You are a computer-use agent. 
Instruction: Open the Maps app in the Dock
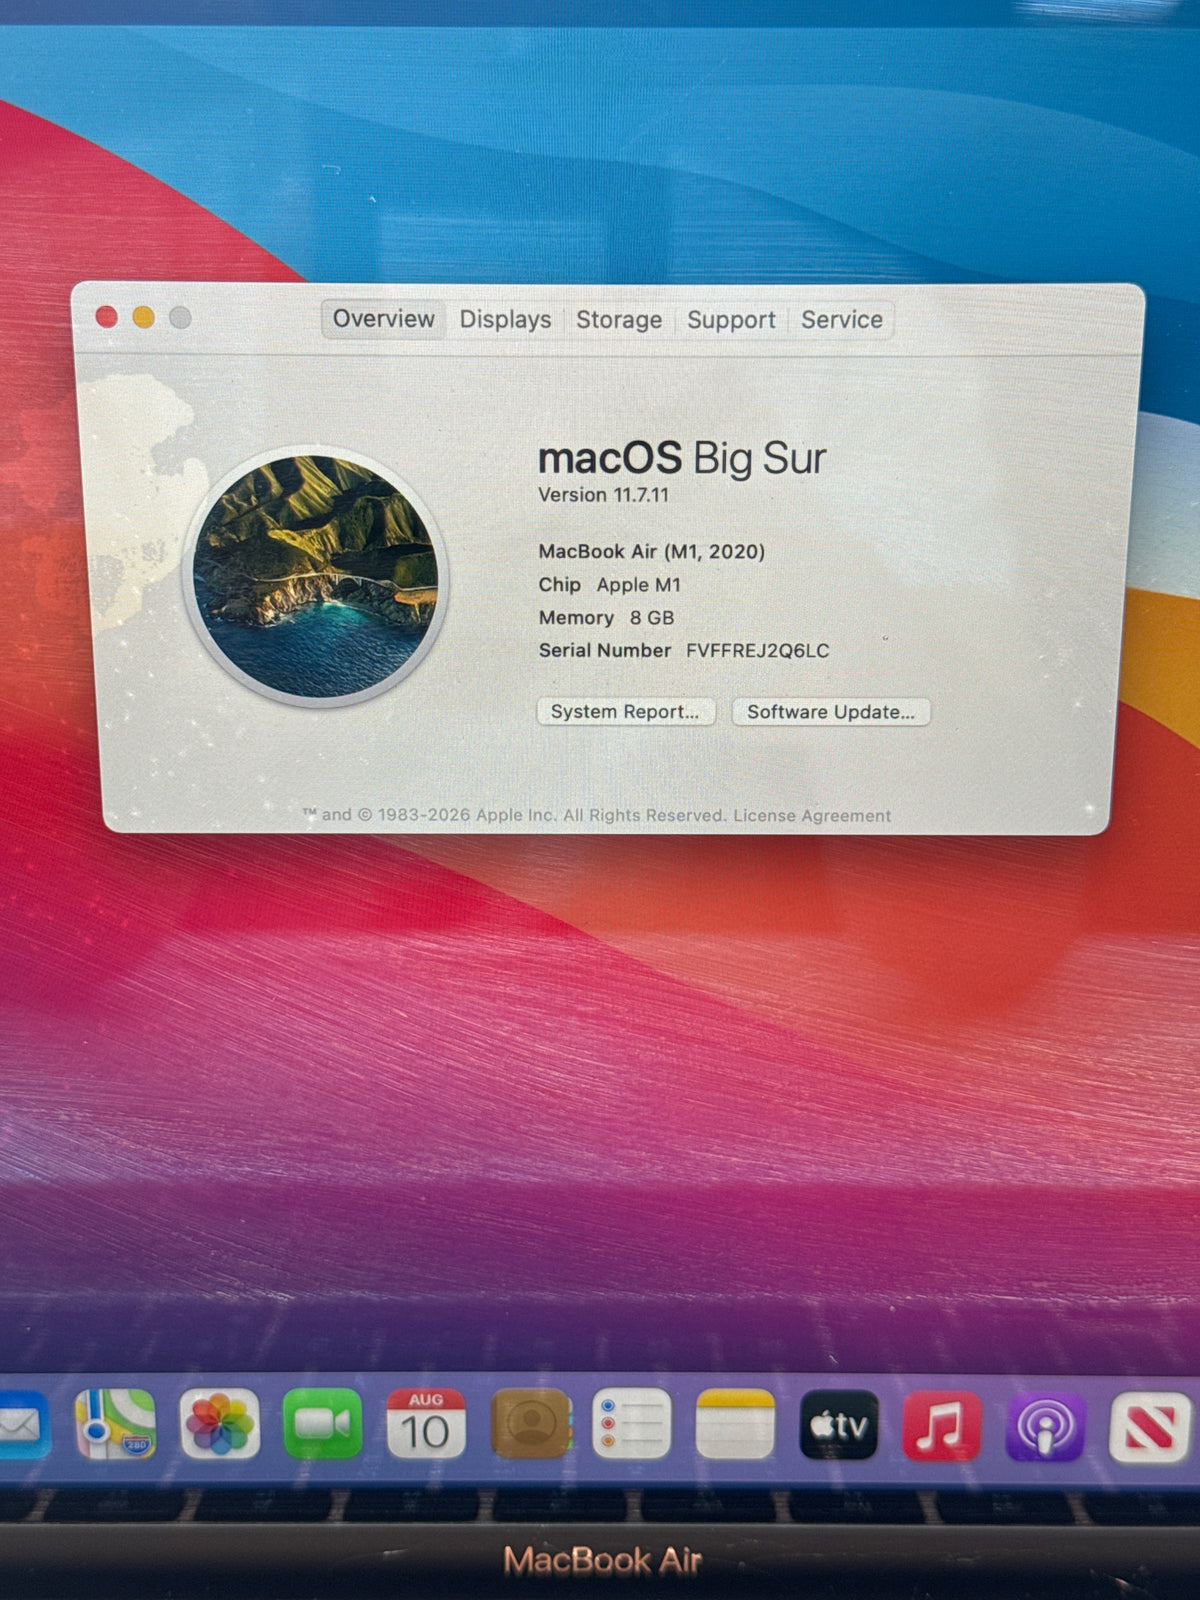point(116,1424)
